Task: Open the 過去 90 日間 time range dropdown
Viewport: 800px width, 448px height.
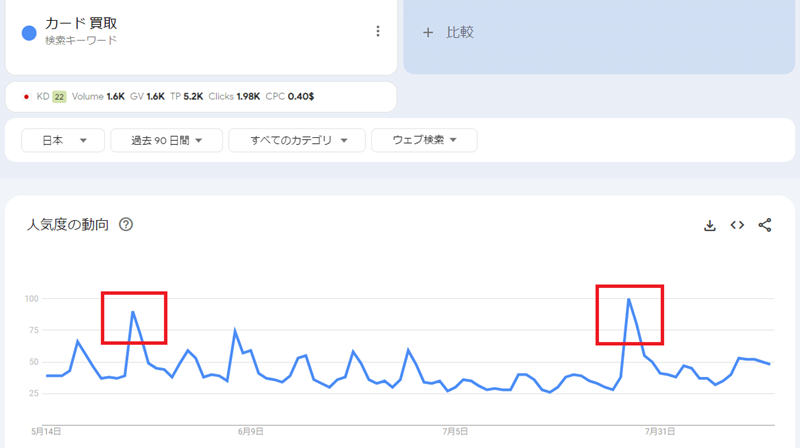Action: [166, 140]
